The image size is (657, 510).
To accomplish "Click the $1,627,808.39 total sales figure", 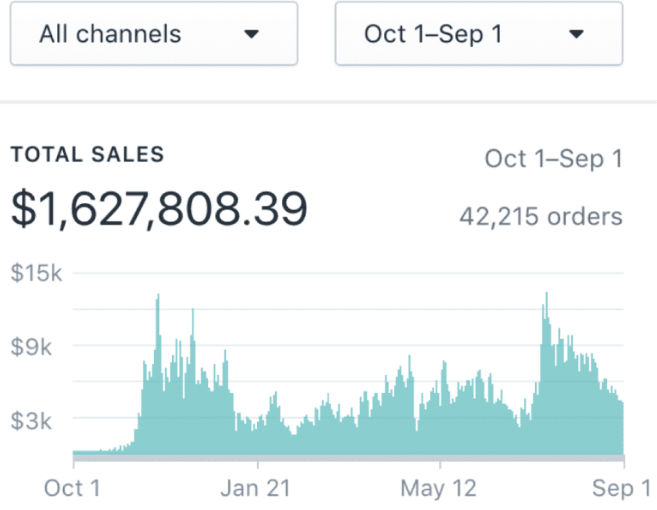I will [x=159, y=209].
